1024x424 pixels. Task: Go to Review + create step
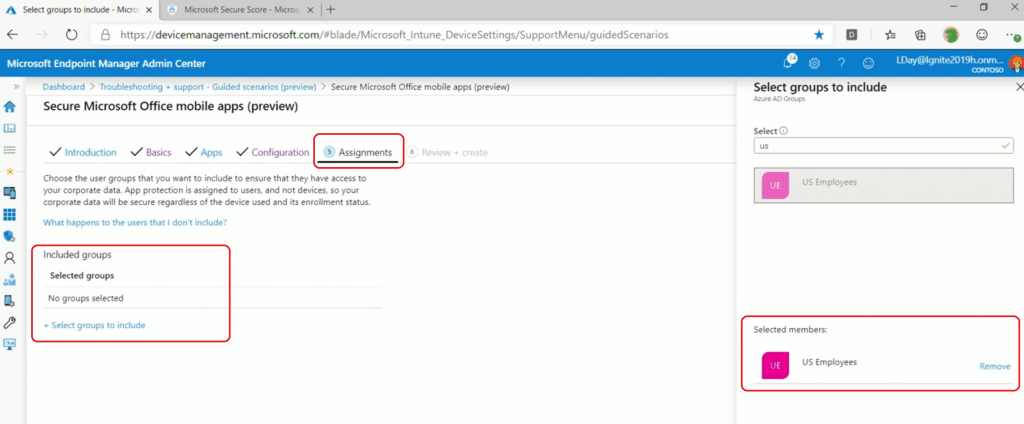448,152
